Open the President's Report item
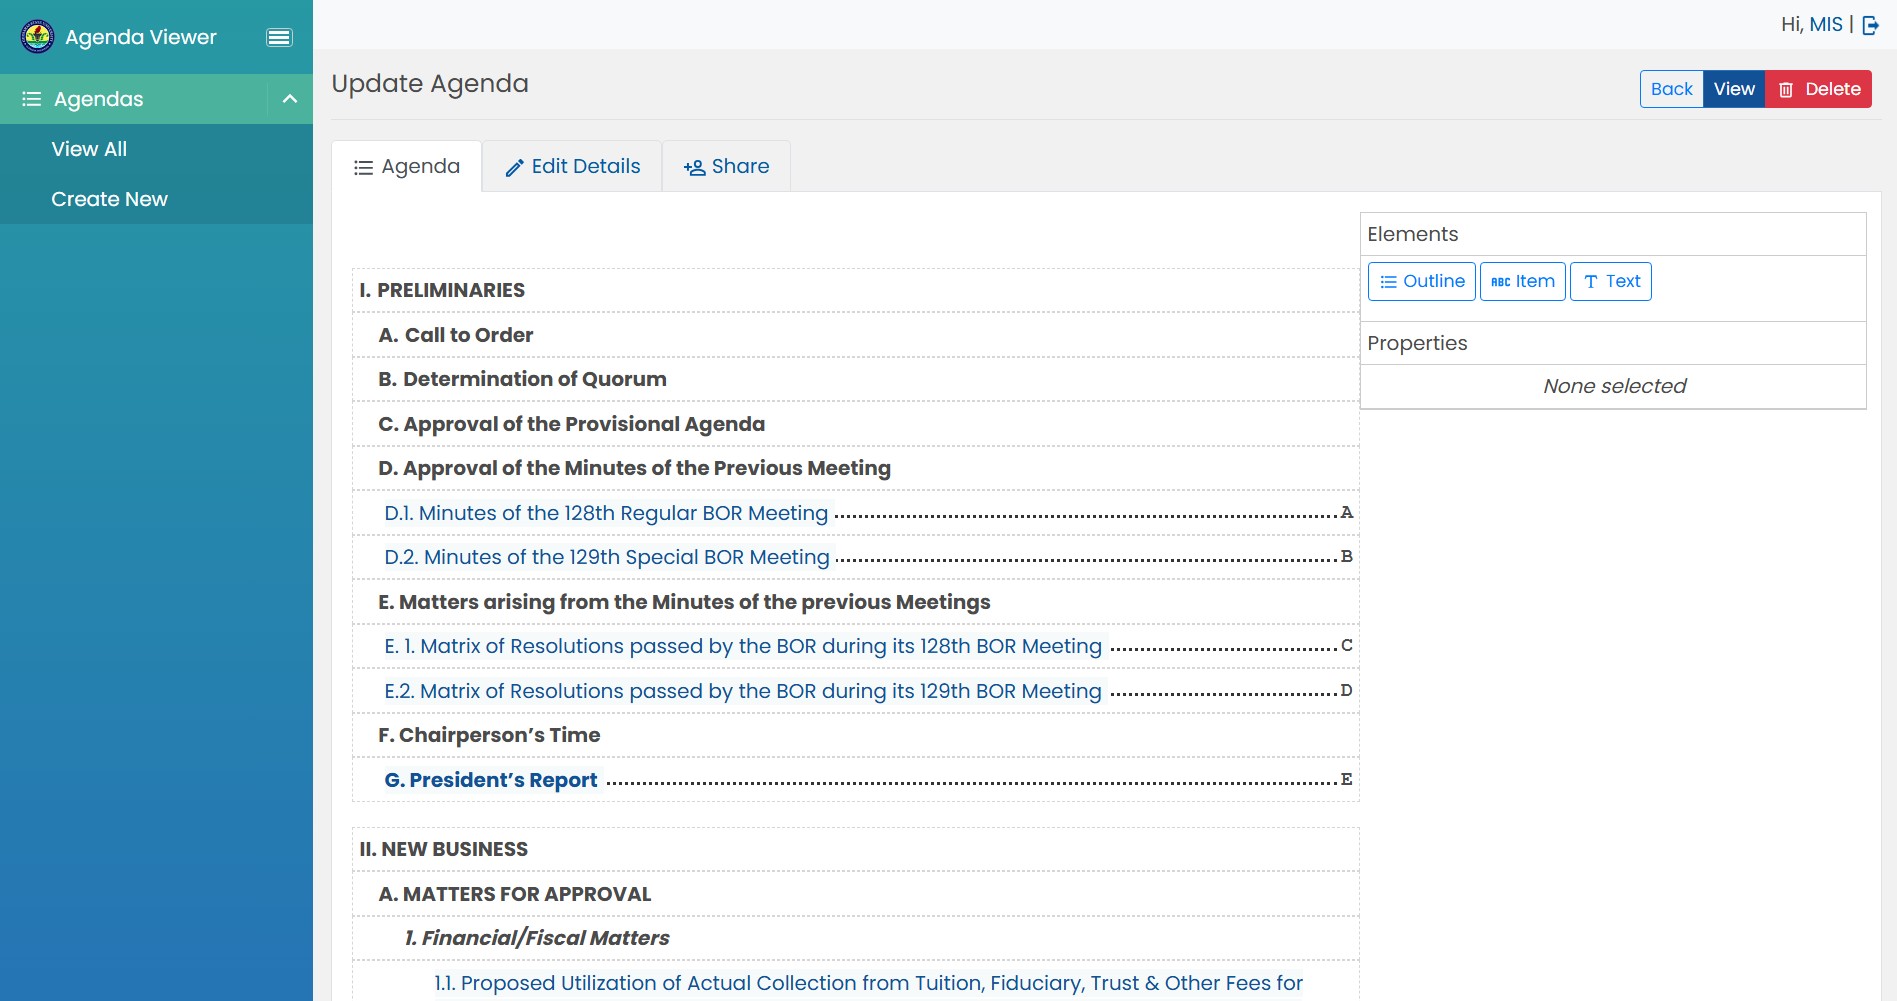 (491, 780)
